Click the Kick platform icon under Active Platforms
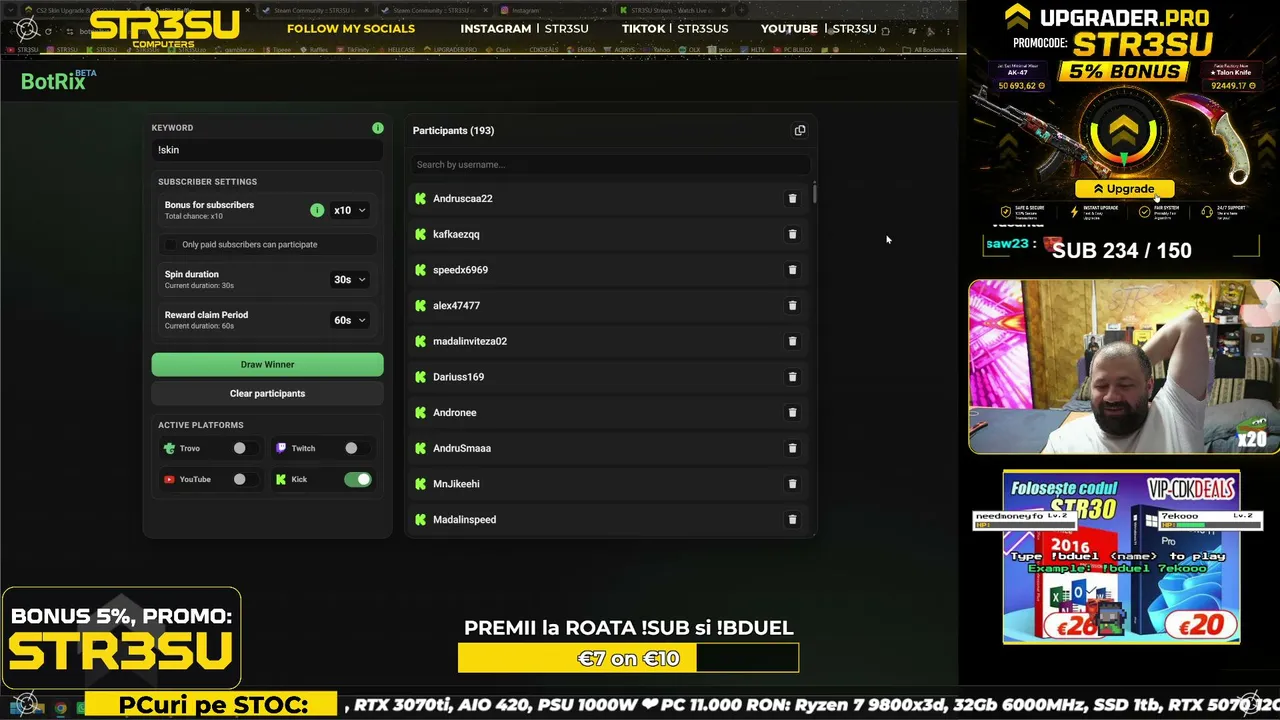Image resolution: width=1280 pixels, height=720 pixels. tap(281, 479)
